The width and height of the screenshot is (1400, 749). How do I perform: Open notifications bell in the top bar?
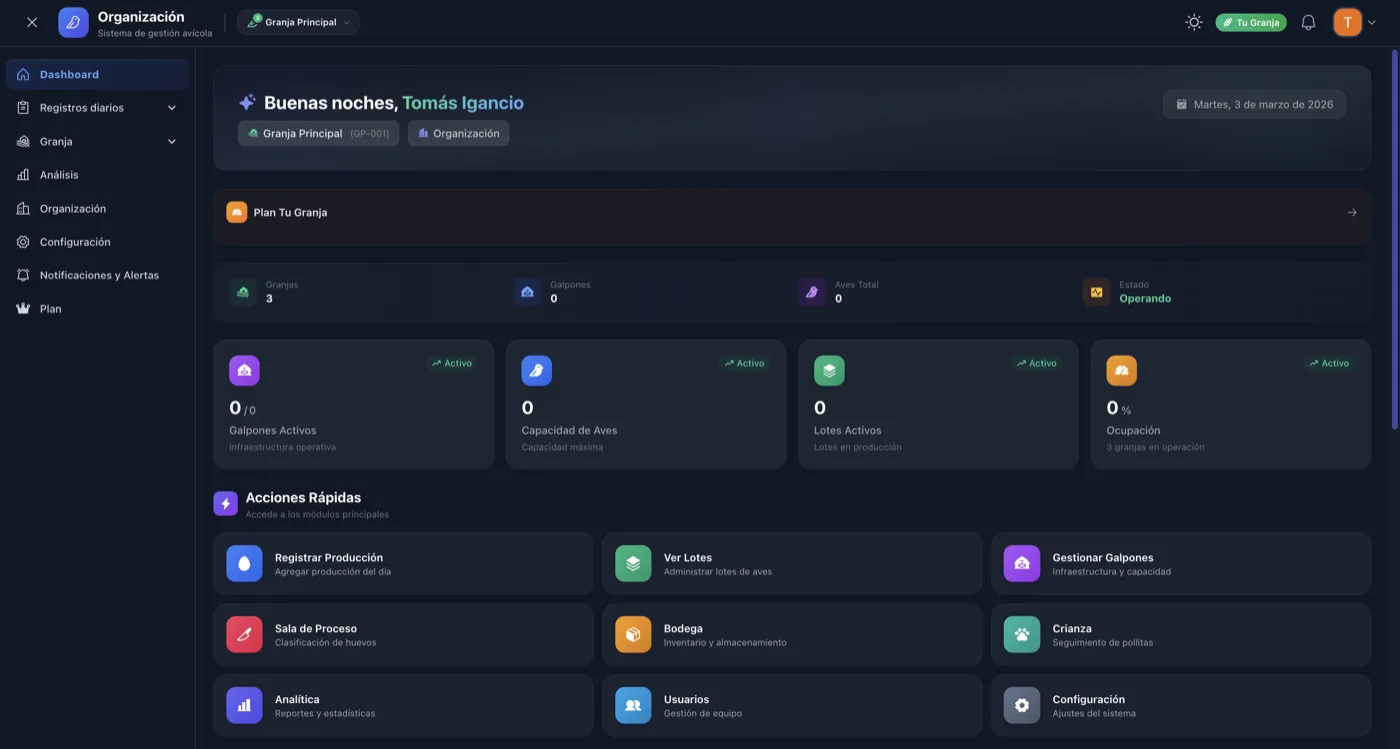[1308, 22]
